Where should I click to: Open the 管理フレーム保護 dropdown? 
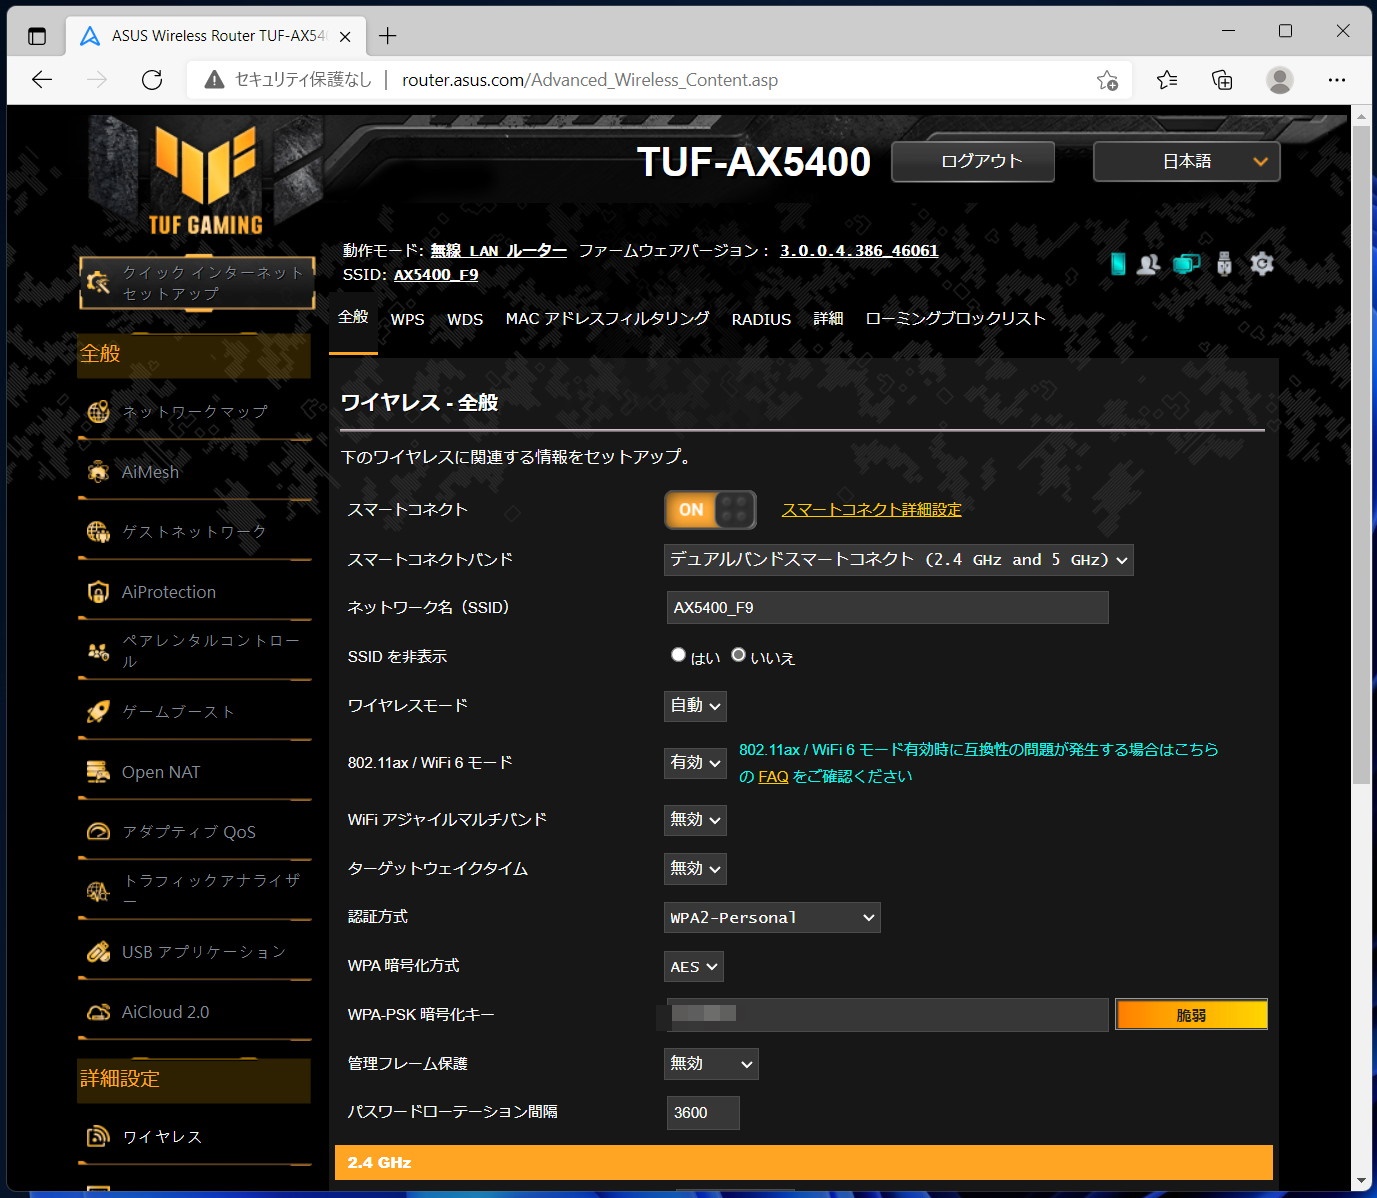click(711, 1064)
